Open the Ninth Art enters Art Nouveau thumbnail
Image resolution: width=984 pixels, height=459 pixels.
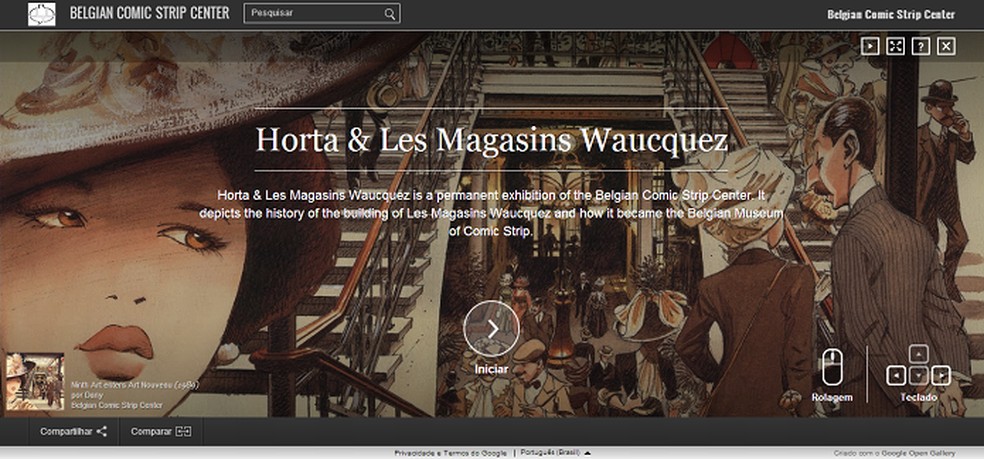[35, 382]
